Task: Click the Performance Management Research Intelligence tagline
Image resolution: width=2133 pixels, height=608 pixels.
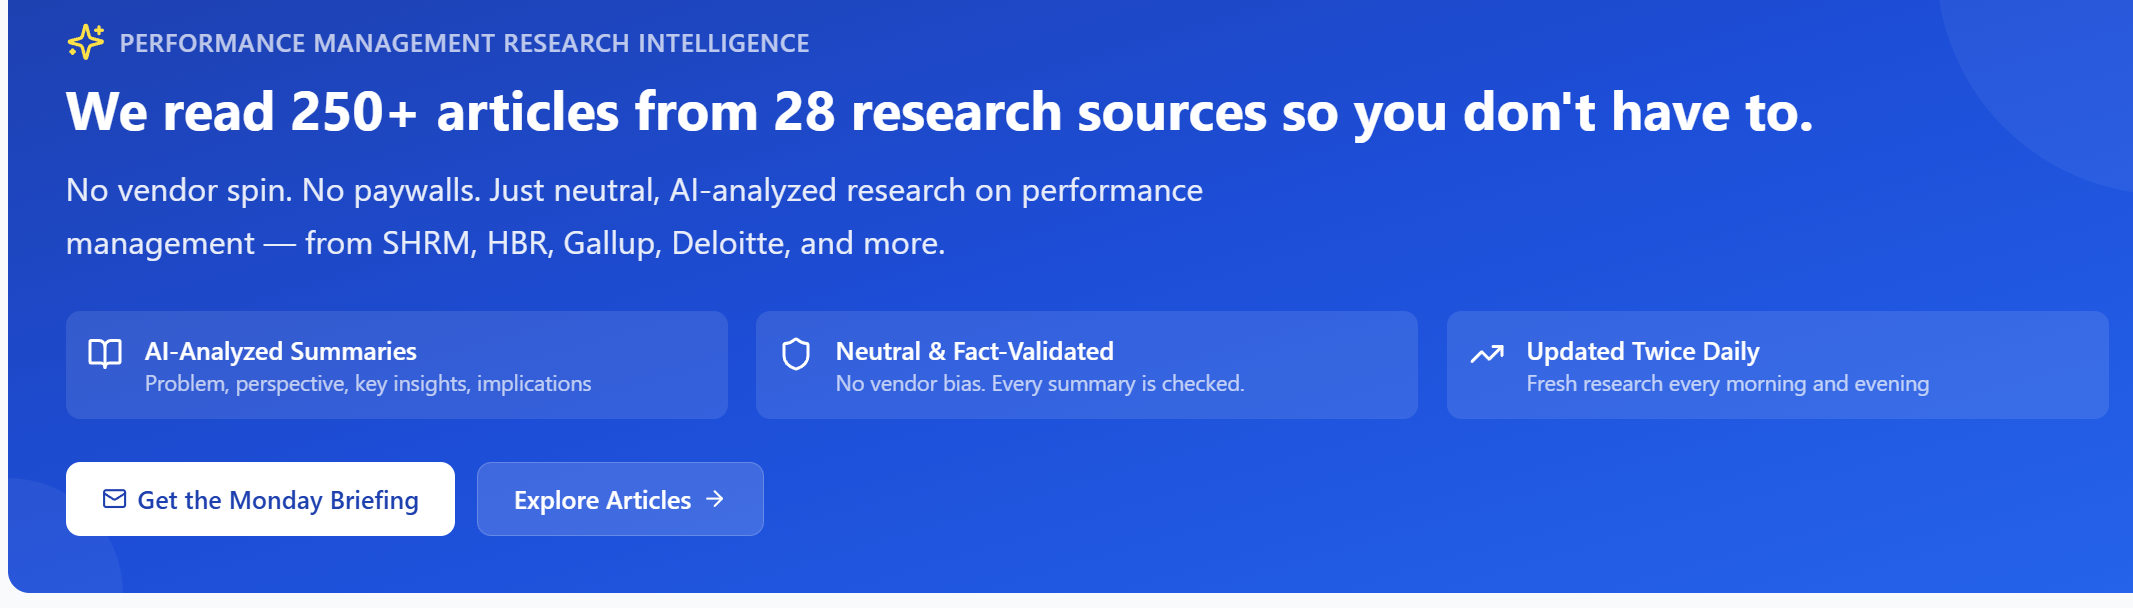Action: (x=464, y=43)
